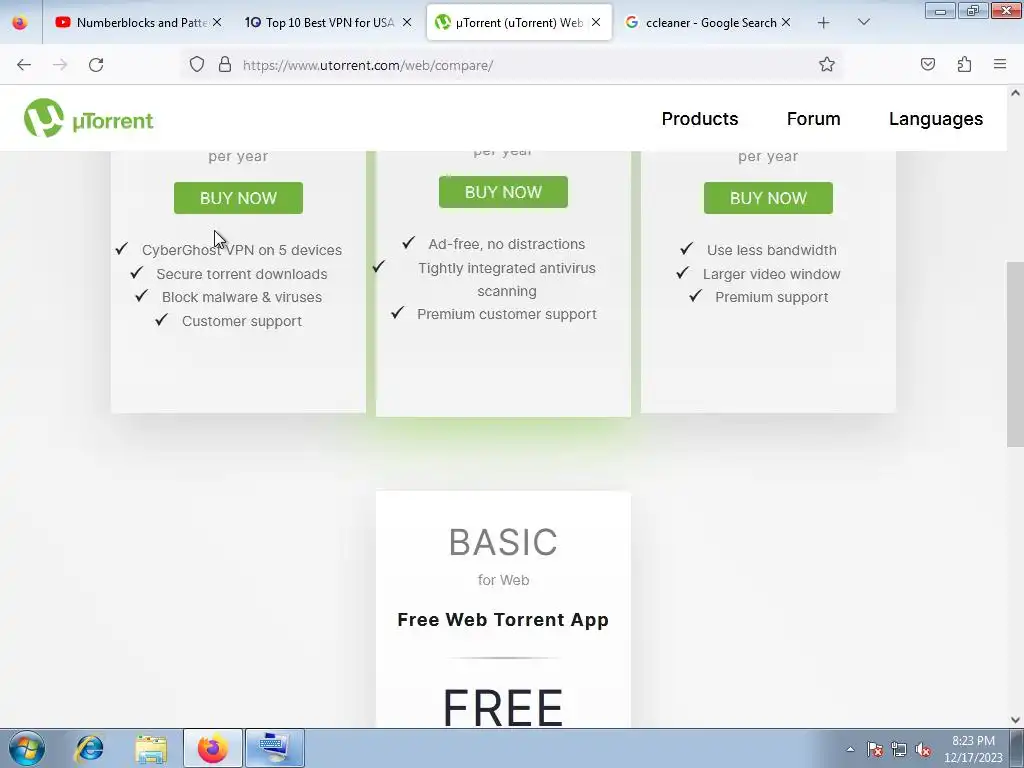
Task: Save page to Pocket
Action: pos(928,65)
